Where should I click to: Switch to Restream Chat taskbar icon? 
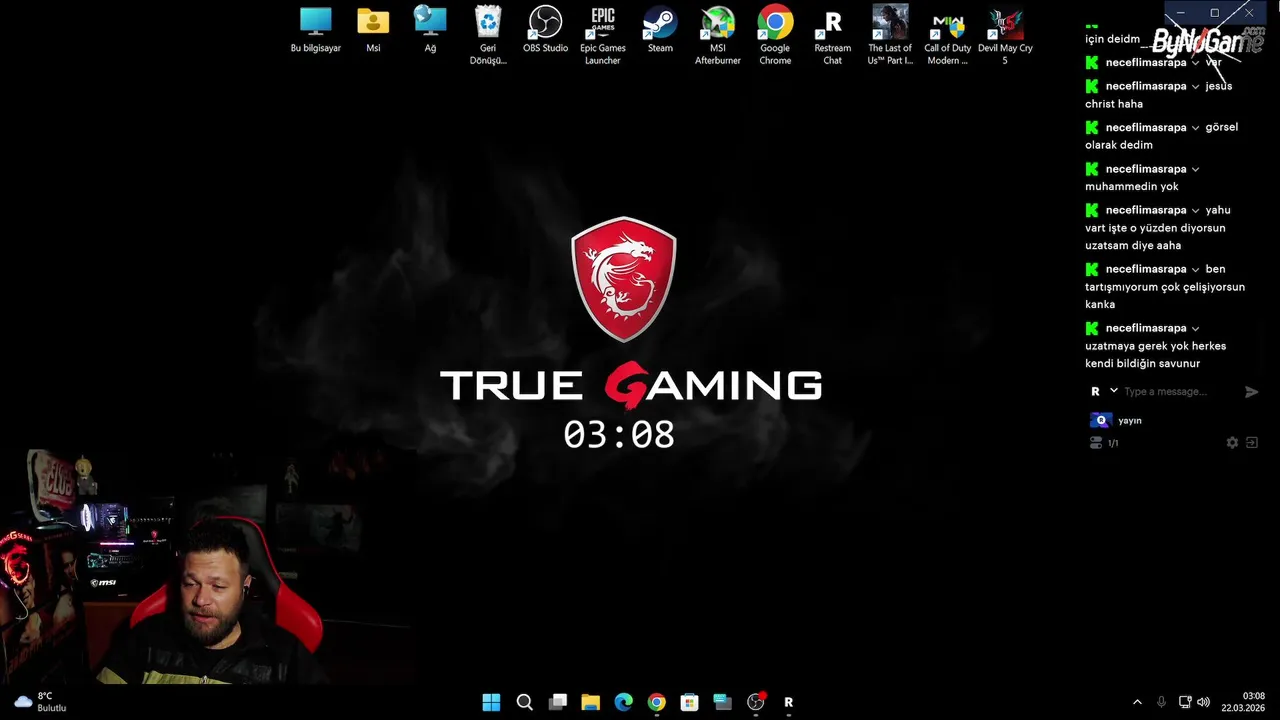point(788,702)
